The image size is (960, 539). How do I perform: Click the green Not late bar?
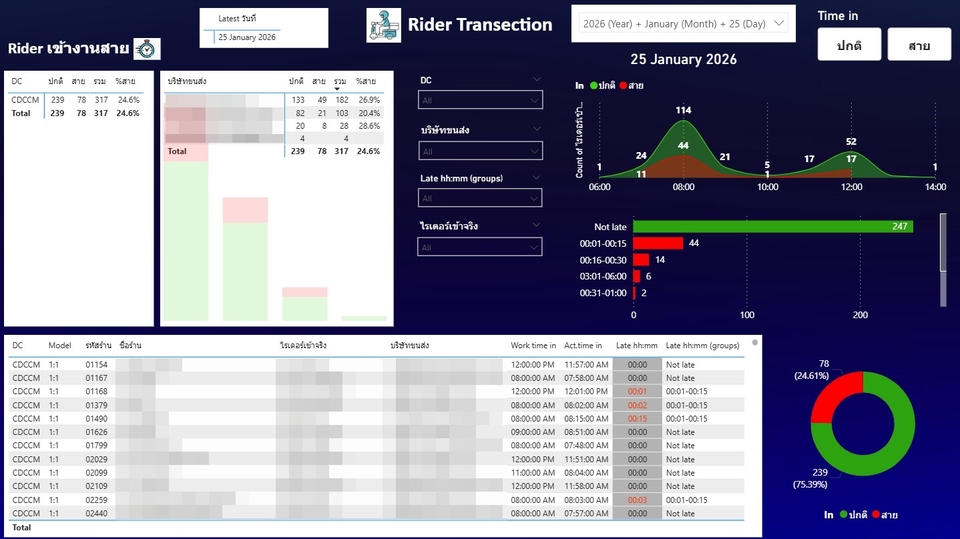(x=770, y=227)
